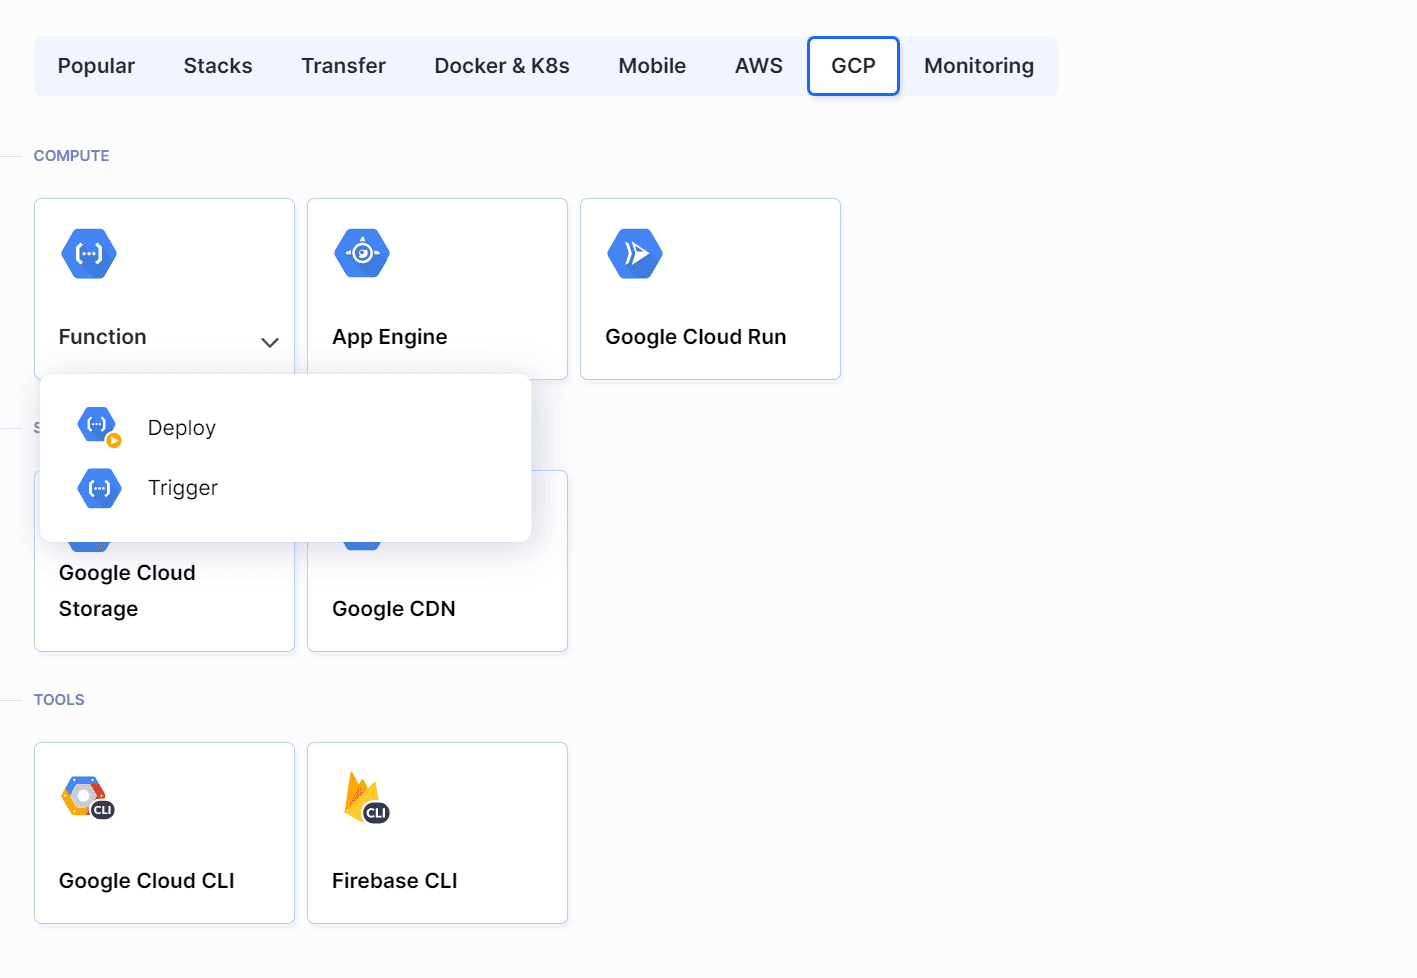Image resolution: width=1417 pixels, height=978 pixels.
Task: Switch to the Docker & K8s tab
Action: point(502,65)
